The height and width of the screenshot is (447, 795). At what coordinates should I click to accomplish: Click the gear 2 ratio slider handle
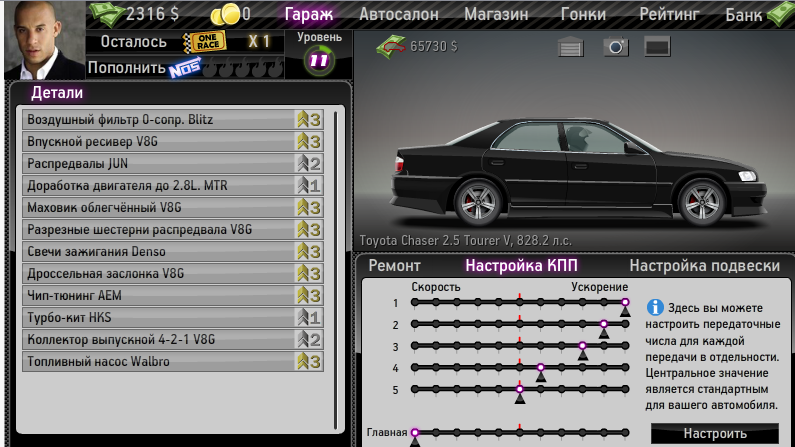pyautogui.click(x=604, y=324)
